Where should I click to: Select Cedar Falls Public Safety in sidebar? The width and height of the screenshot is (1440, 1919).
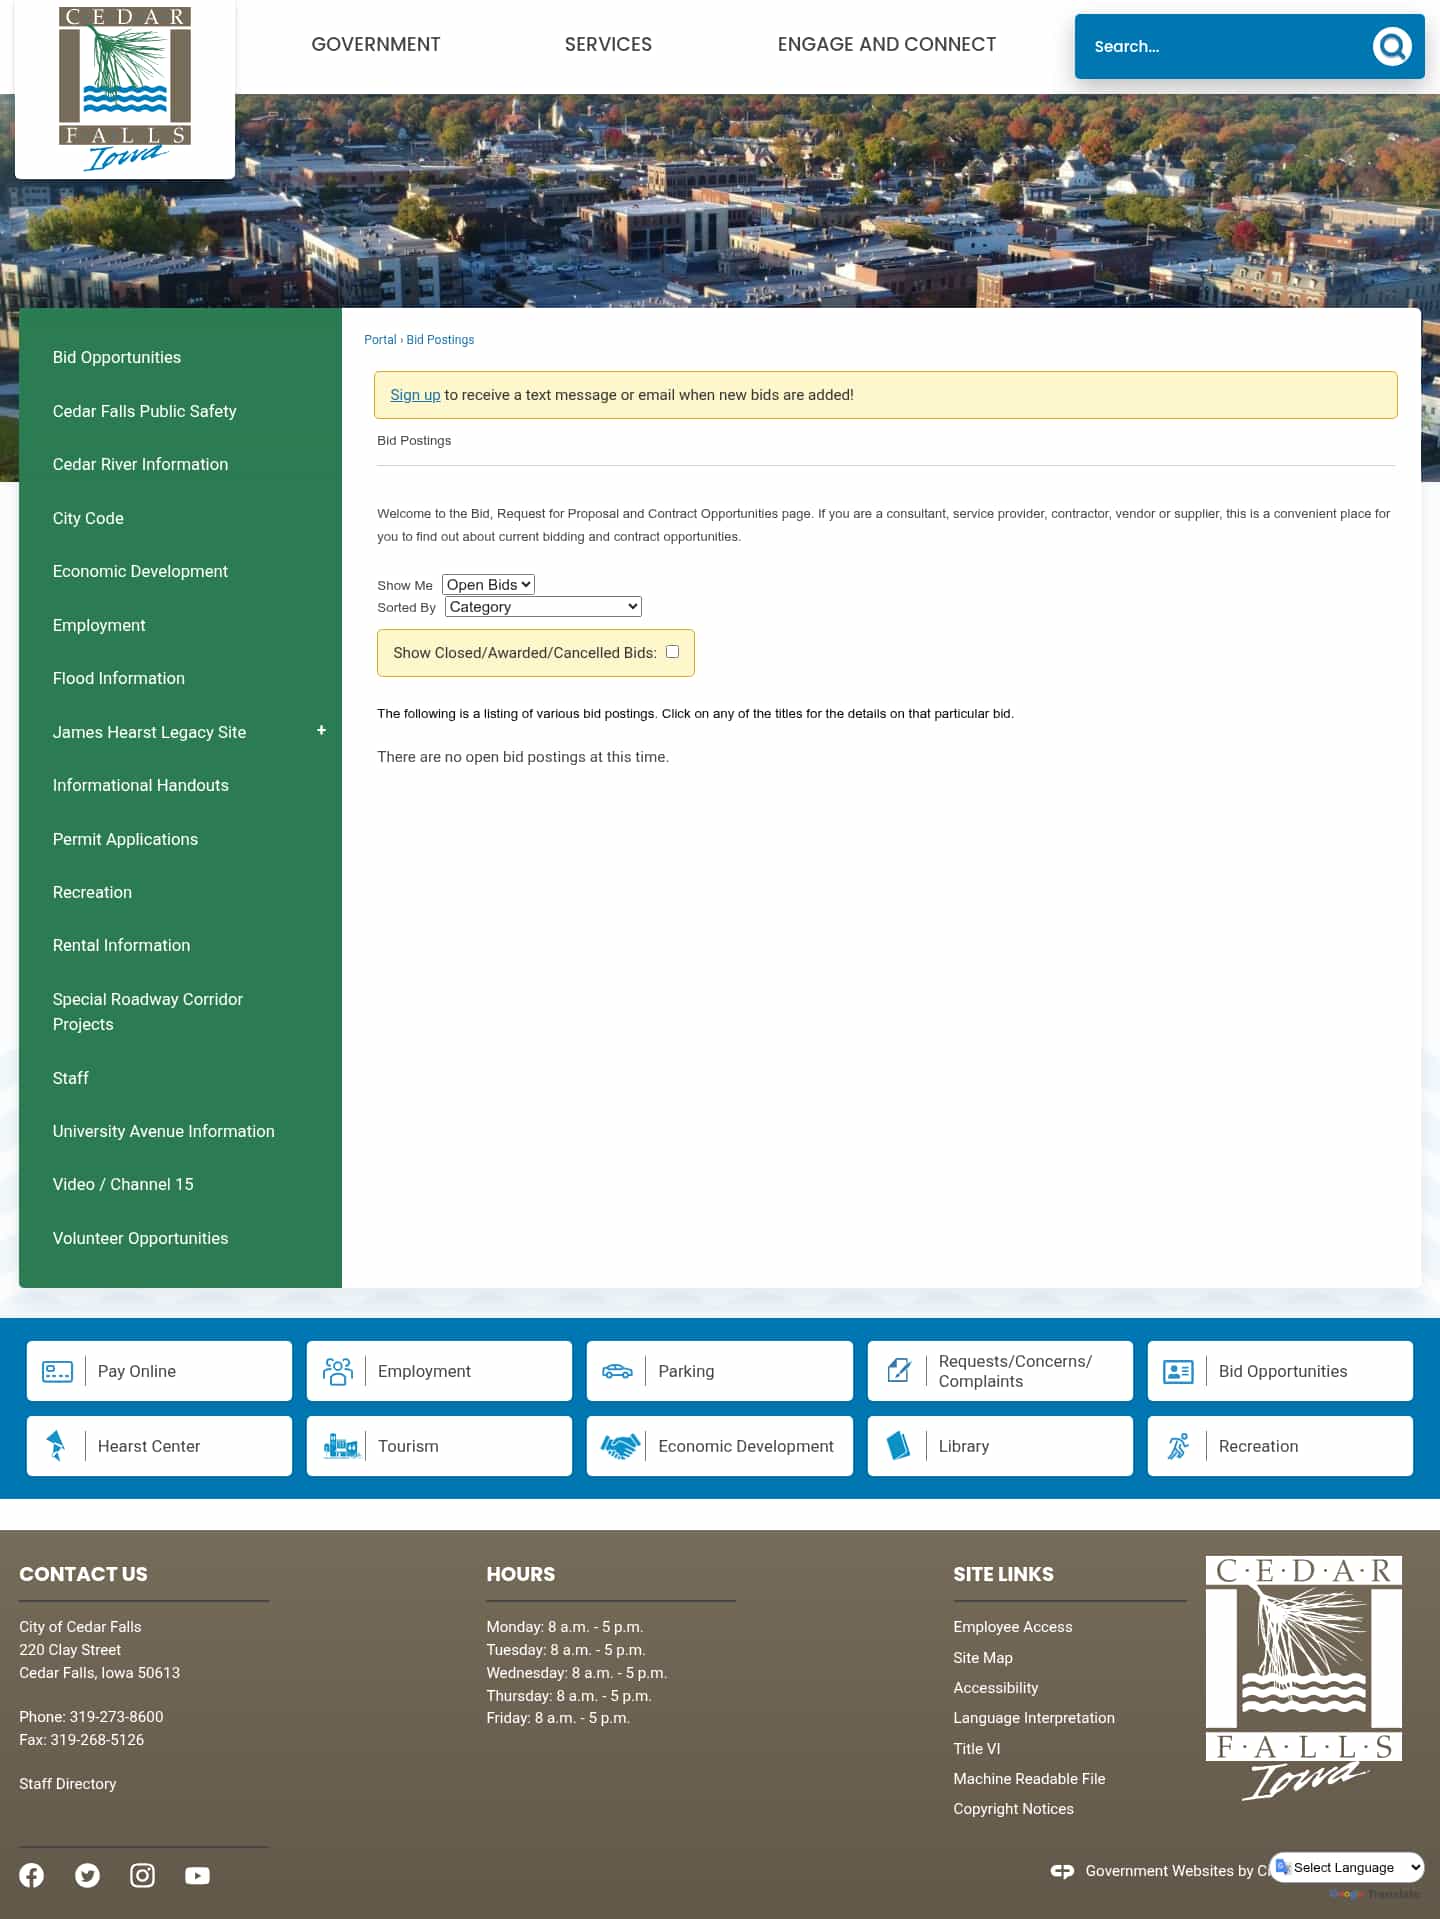144,411
